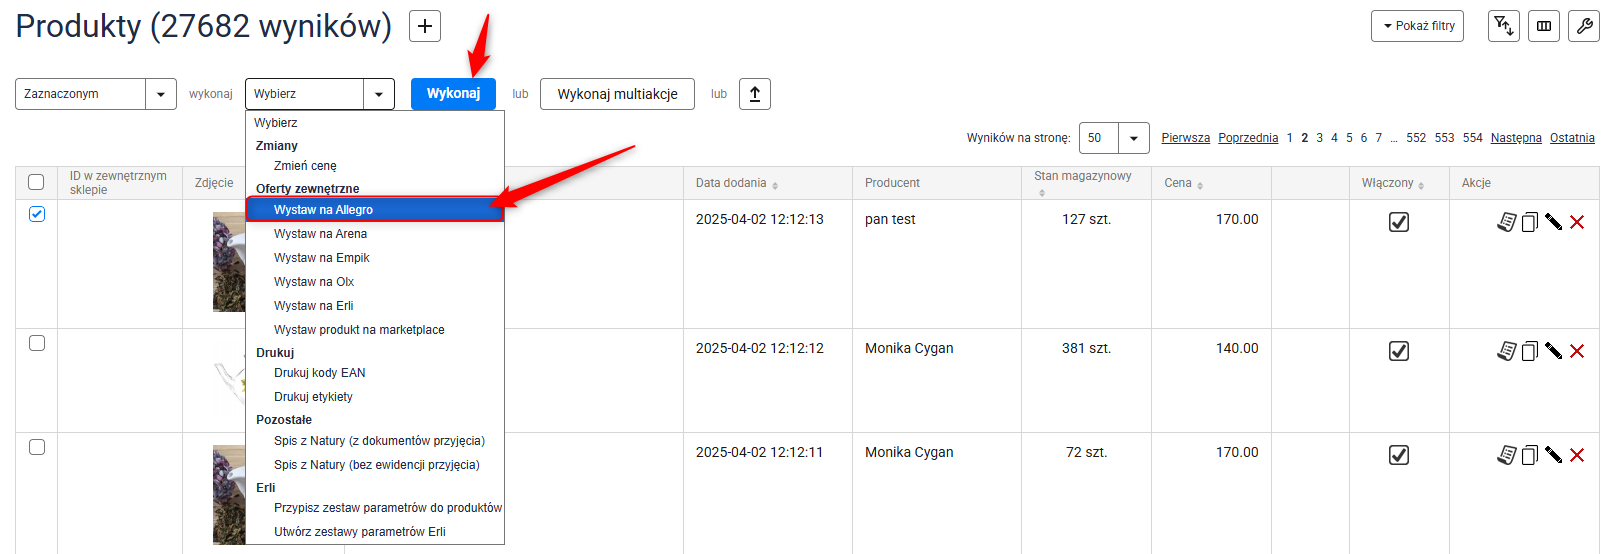Duplicate the 72 szt. product row
Viewport: 1611px width, 554px height.
[x=1529, y=455]
